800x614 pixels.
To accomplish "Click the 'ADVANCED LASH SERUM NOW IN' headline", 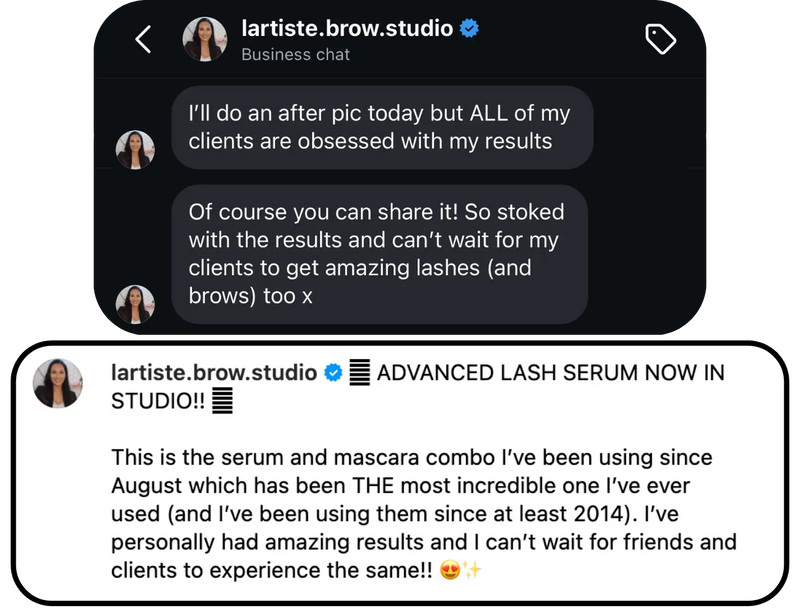I will click(x=551, y=374).
